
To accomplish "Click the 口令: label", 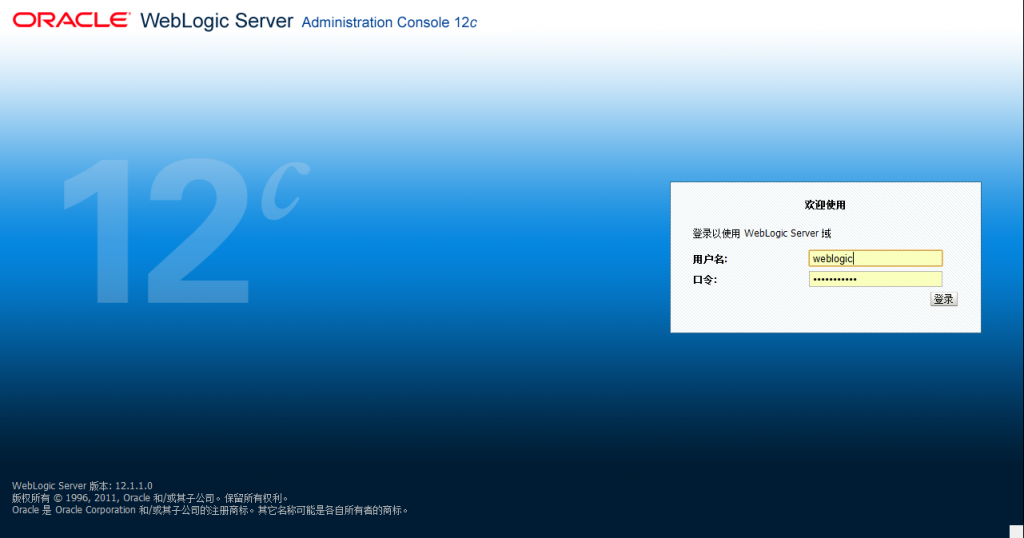I will (705, 280).
